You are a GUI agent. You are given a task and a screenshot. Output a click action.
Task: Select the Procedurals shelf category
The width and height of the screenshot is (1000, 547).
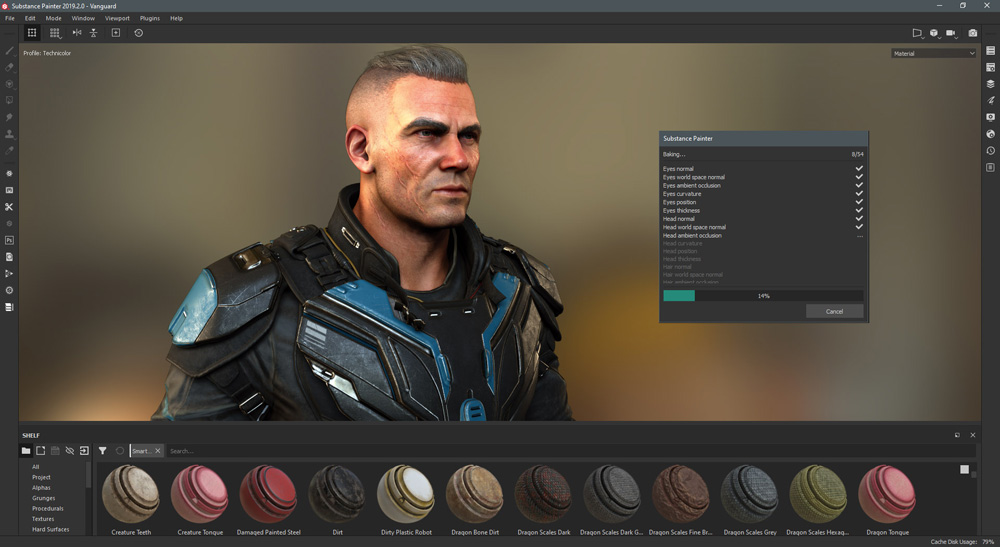point(48,508)
